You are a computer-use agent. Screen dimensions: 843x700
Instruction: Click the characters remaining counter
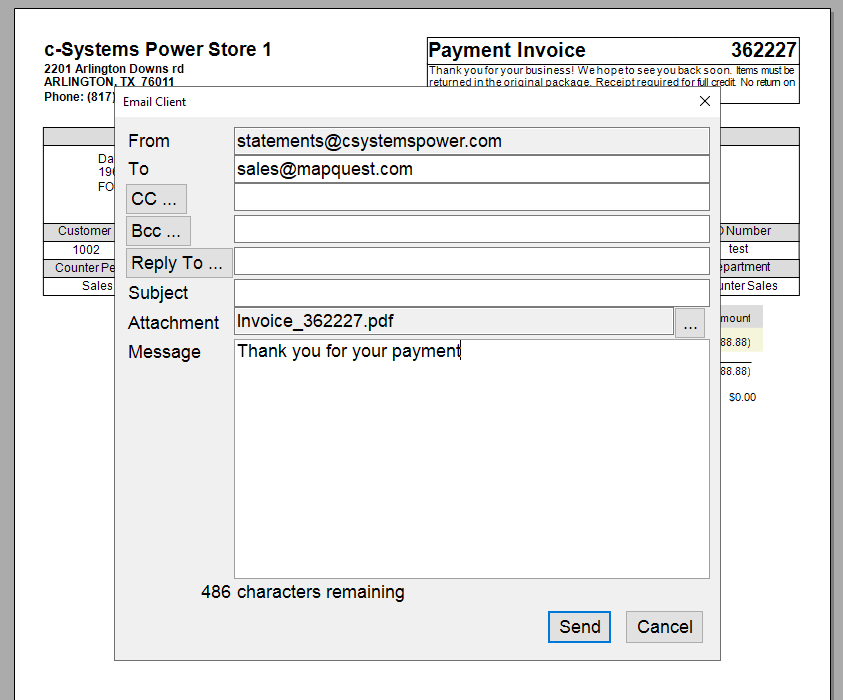(303, 592)
